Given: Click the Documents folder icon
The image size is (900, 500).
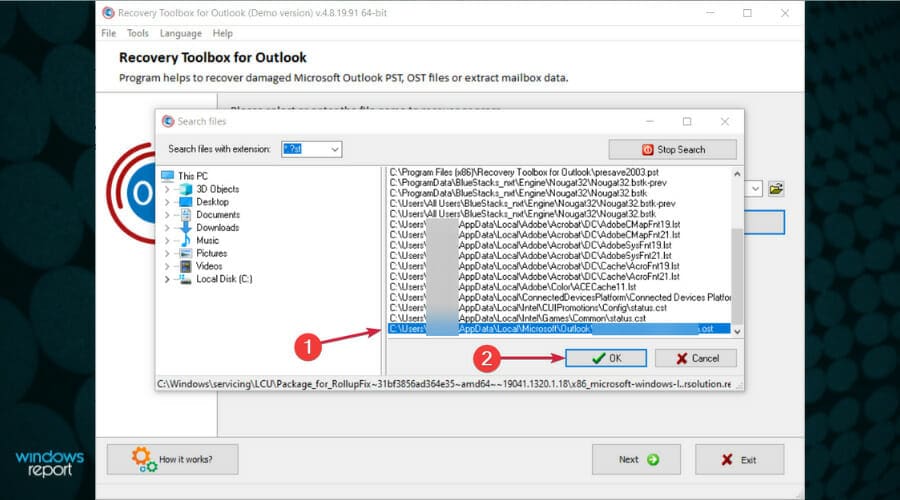Looking at the screenshot, I should coord(185,215).
